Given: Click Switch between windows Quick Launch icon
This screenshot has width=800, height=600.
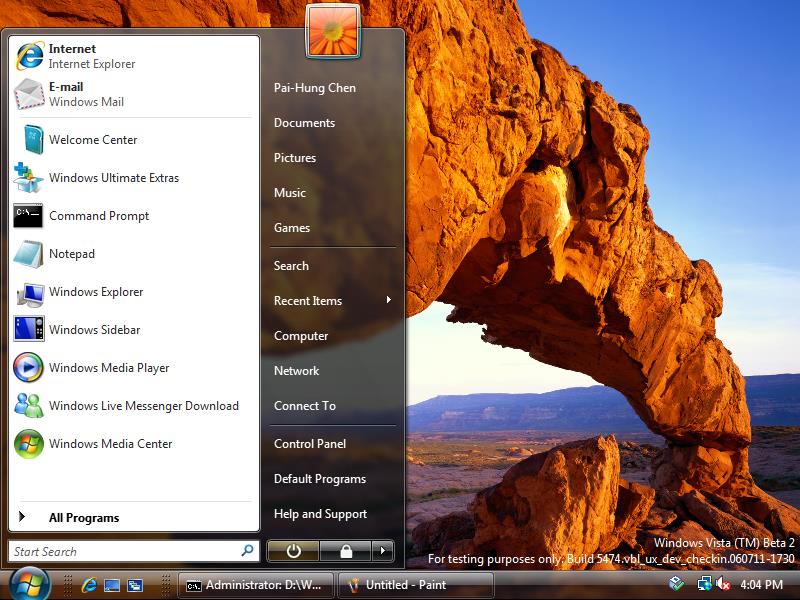Looking at the screenshot, I should [x=135, y=585].
